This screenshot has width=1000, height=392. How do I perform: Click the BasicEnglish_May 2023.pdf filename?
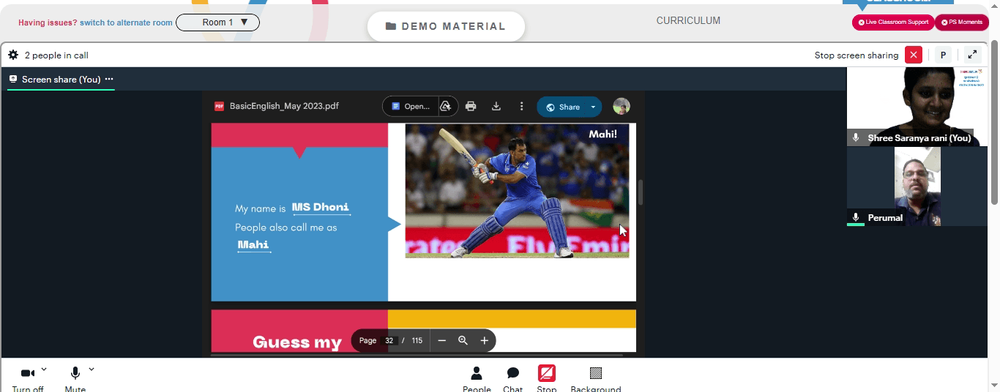(x=284, y=106)
